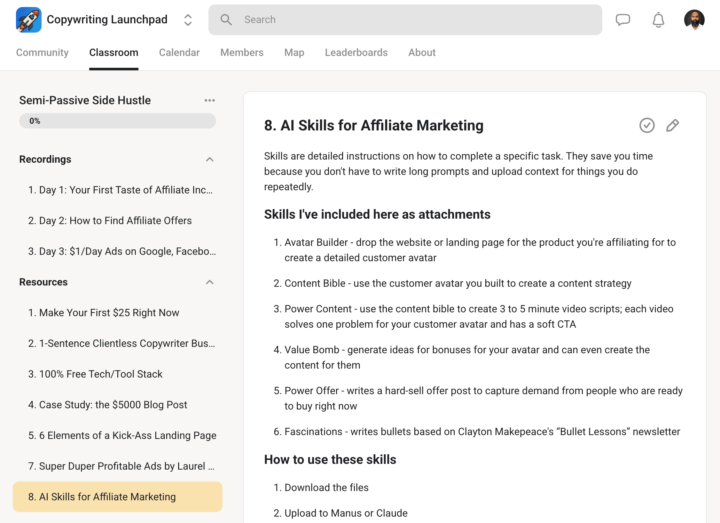
Task: Click the Power Offer list item text
Action: (x=484, y=398)
